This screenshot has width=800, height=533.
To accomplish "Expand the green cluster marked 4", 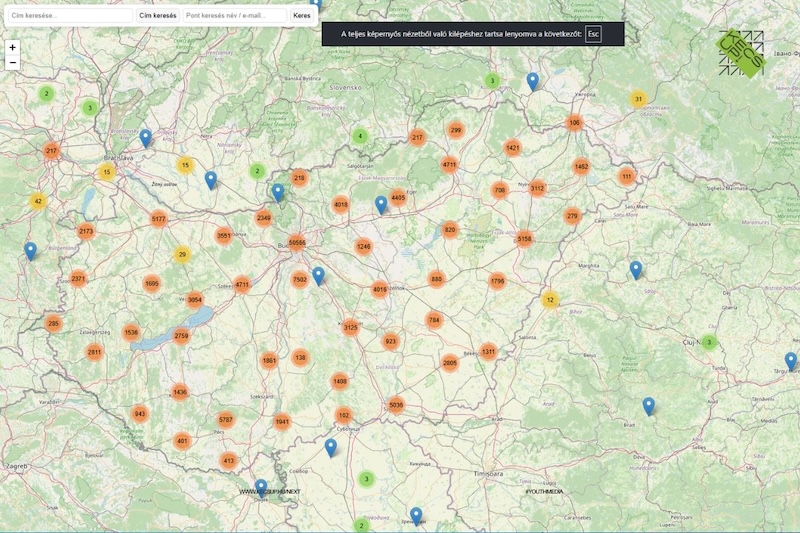I will 360,136.
